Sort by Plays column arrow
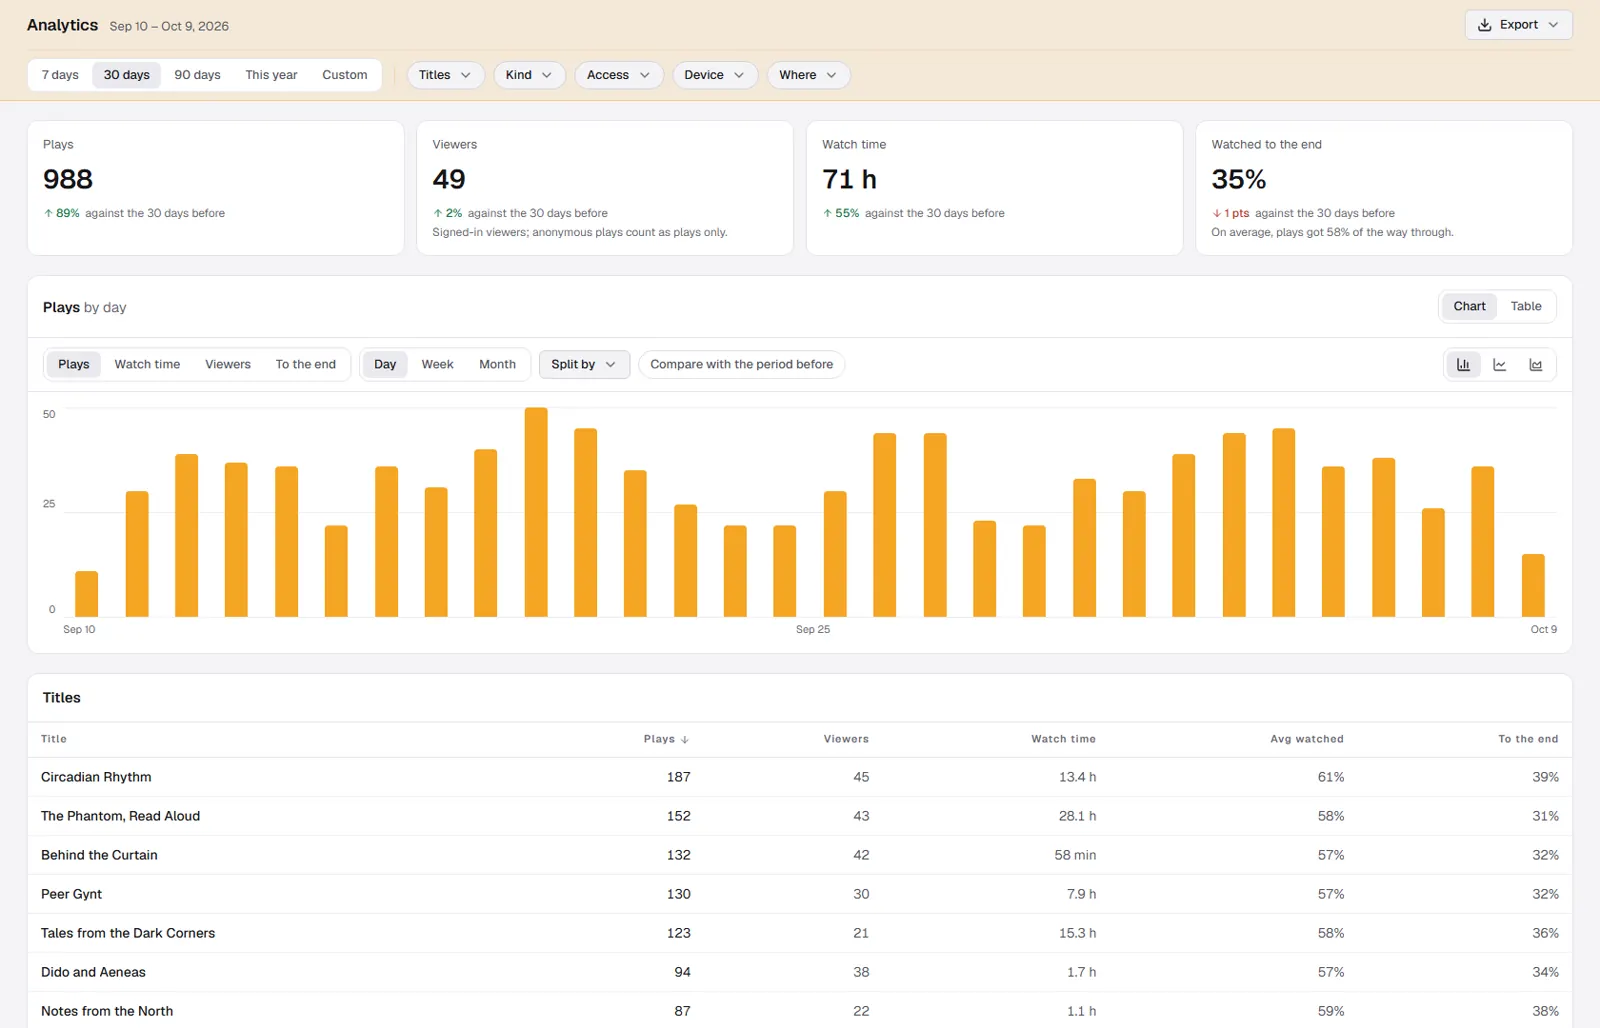This screenshot has height=1028, width=1600. click(x=685, y=740)
